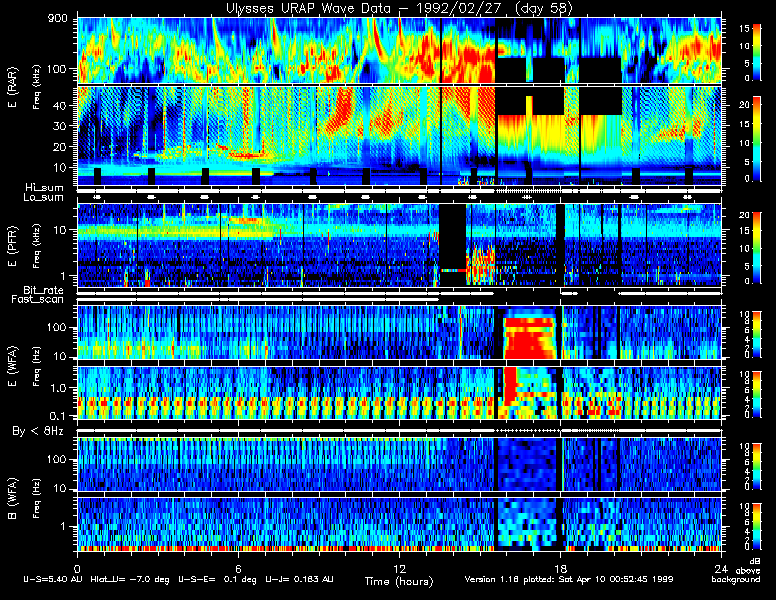Screen dimensions: 776x600
Task: Click the upper B (WFA) color bar
Action: tap(757, 466)
